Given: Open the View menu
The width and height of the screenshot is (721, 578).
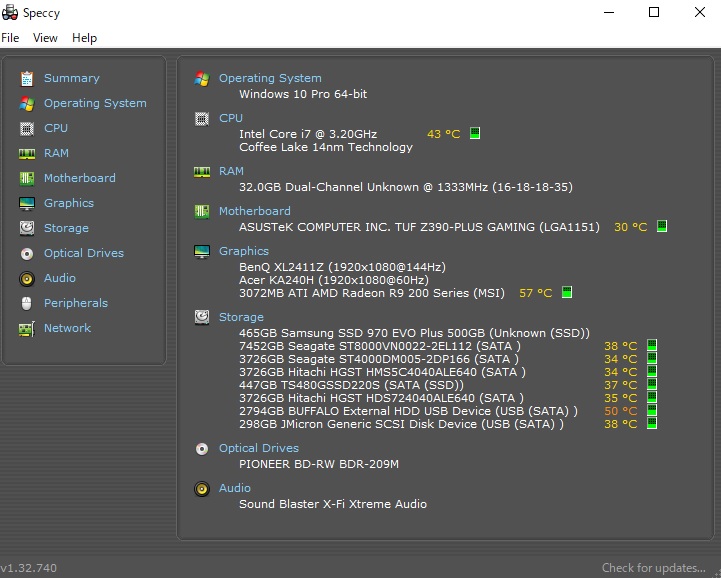Looking at the screenshot, I should click(45, 38).
